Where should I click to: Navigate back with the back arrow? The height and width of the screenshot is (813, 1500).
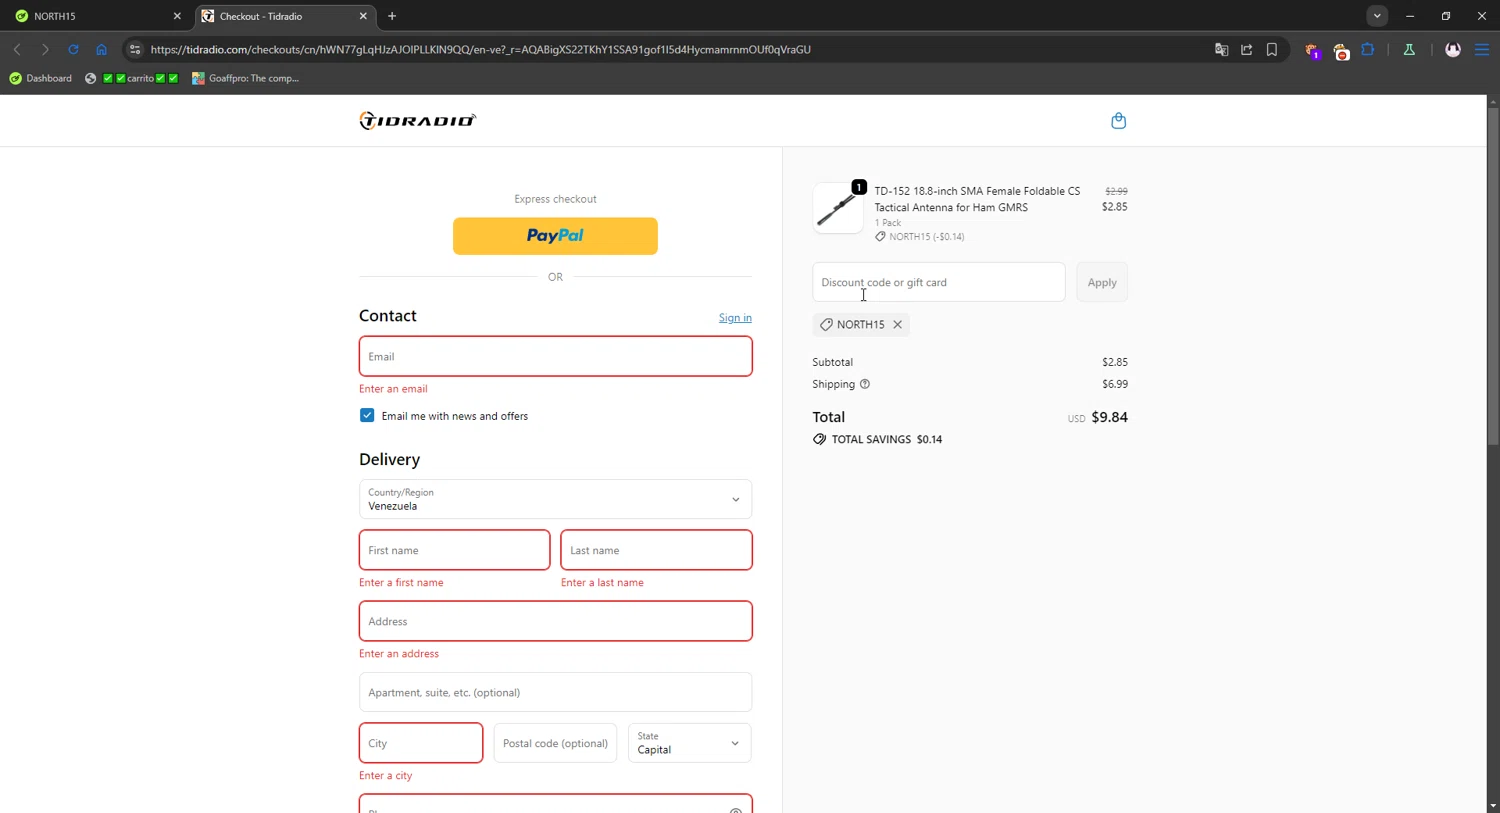click(17, 49)
